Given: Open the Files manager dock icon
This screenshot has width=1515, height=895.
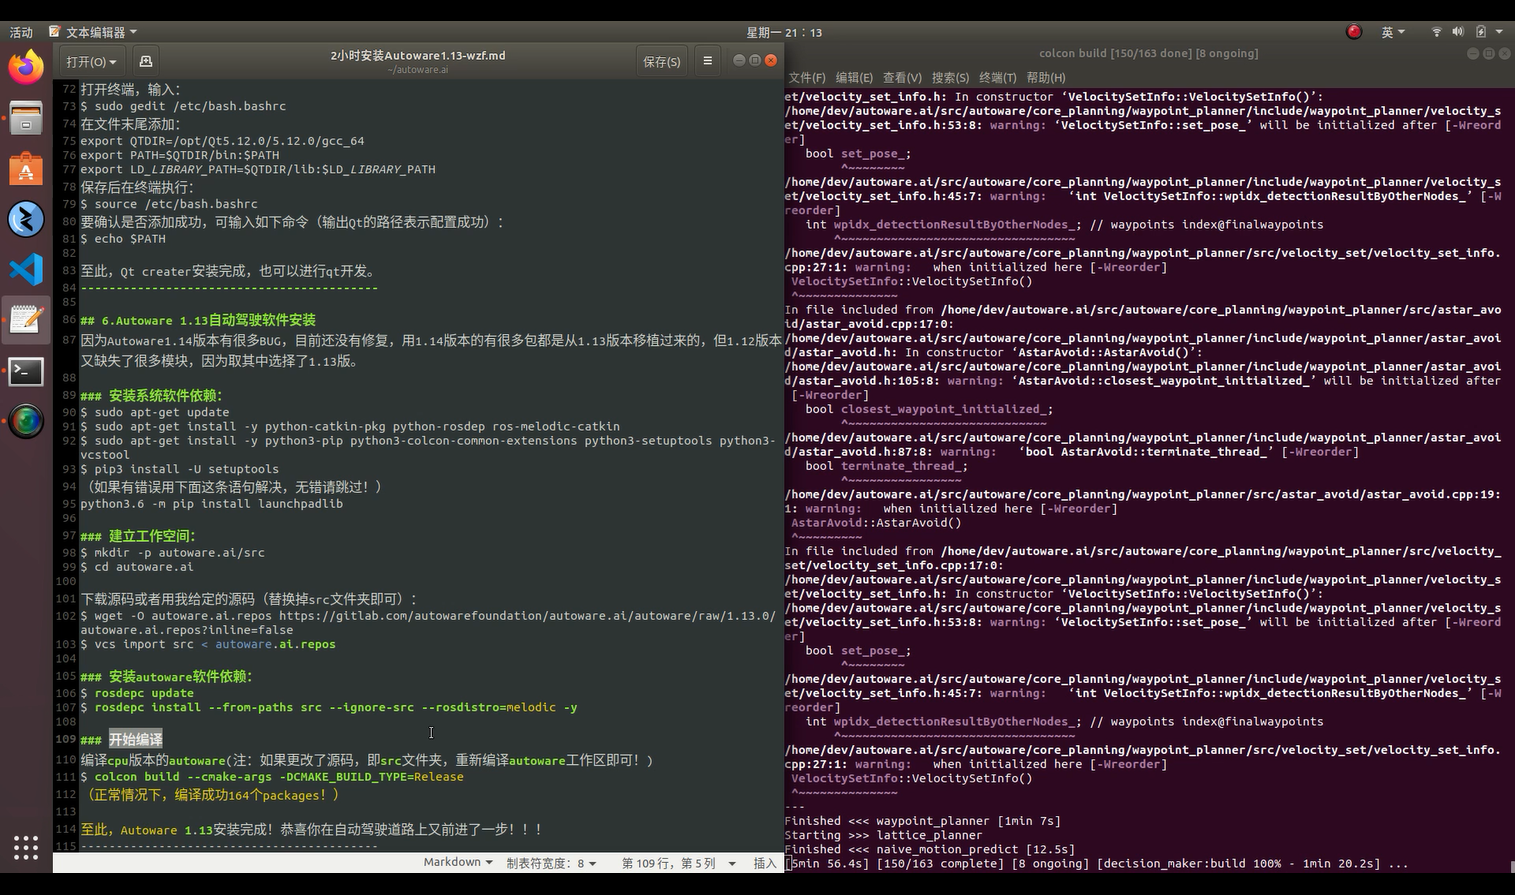Looking at the screenshot, I should pos(26,119).
